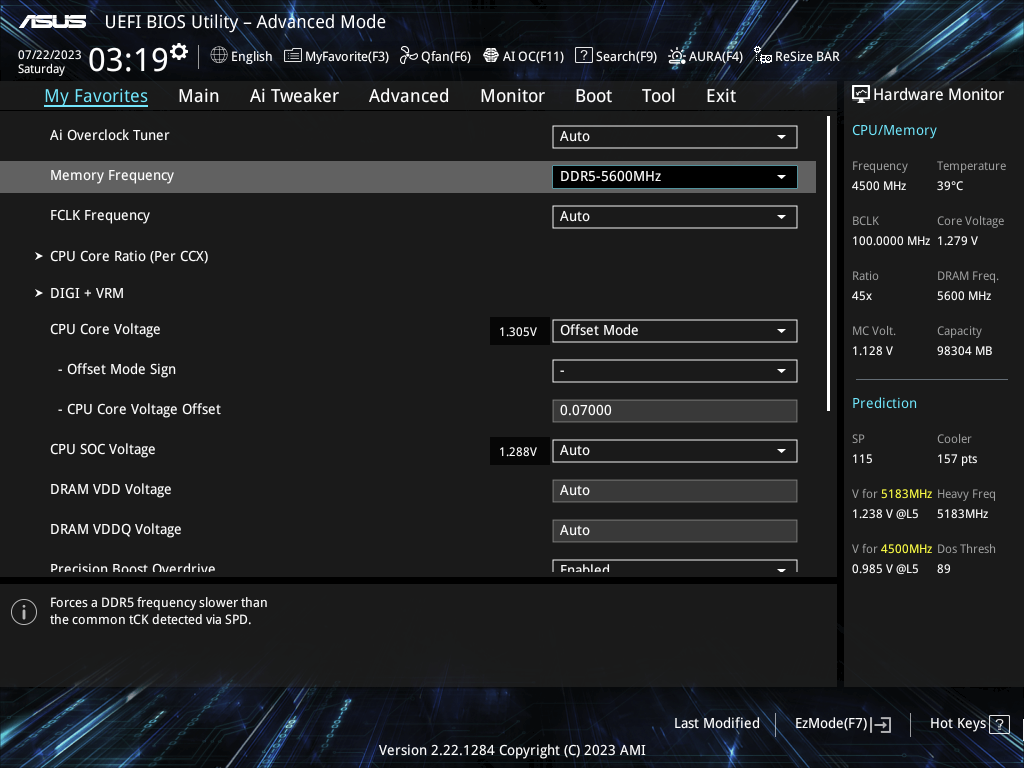This screenshot has height=768, width=1024.
Task: Expand CPU Core Ratio (Per CCX) submenu
Action: (x=129, y=256)
